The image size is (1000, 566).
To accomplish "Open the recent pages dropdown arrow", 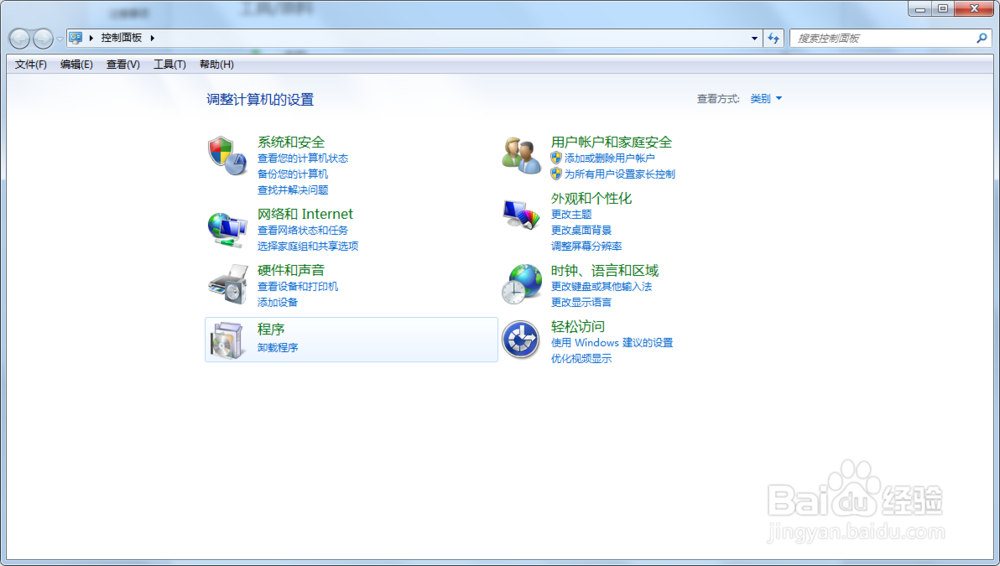I will [x=59, y=39].
